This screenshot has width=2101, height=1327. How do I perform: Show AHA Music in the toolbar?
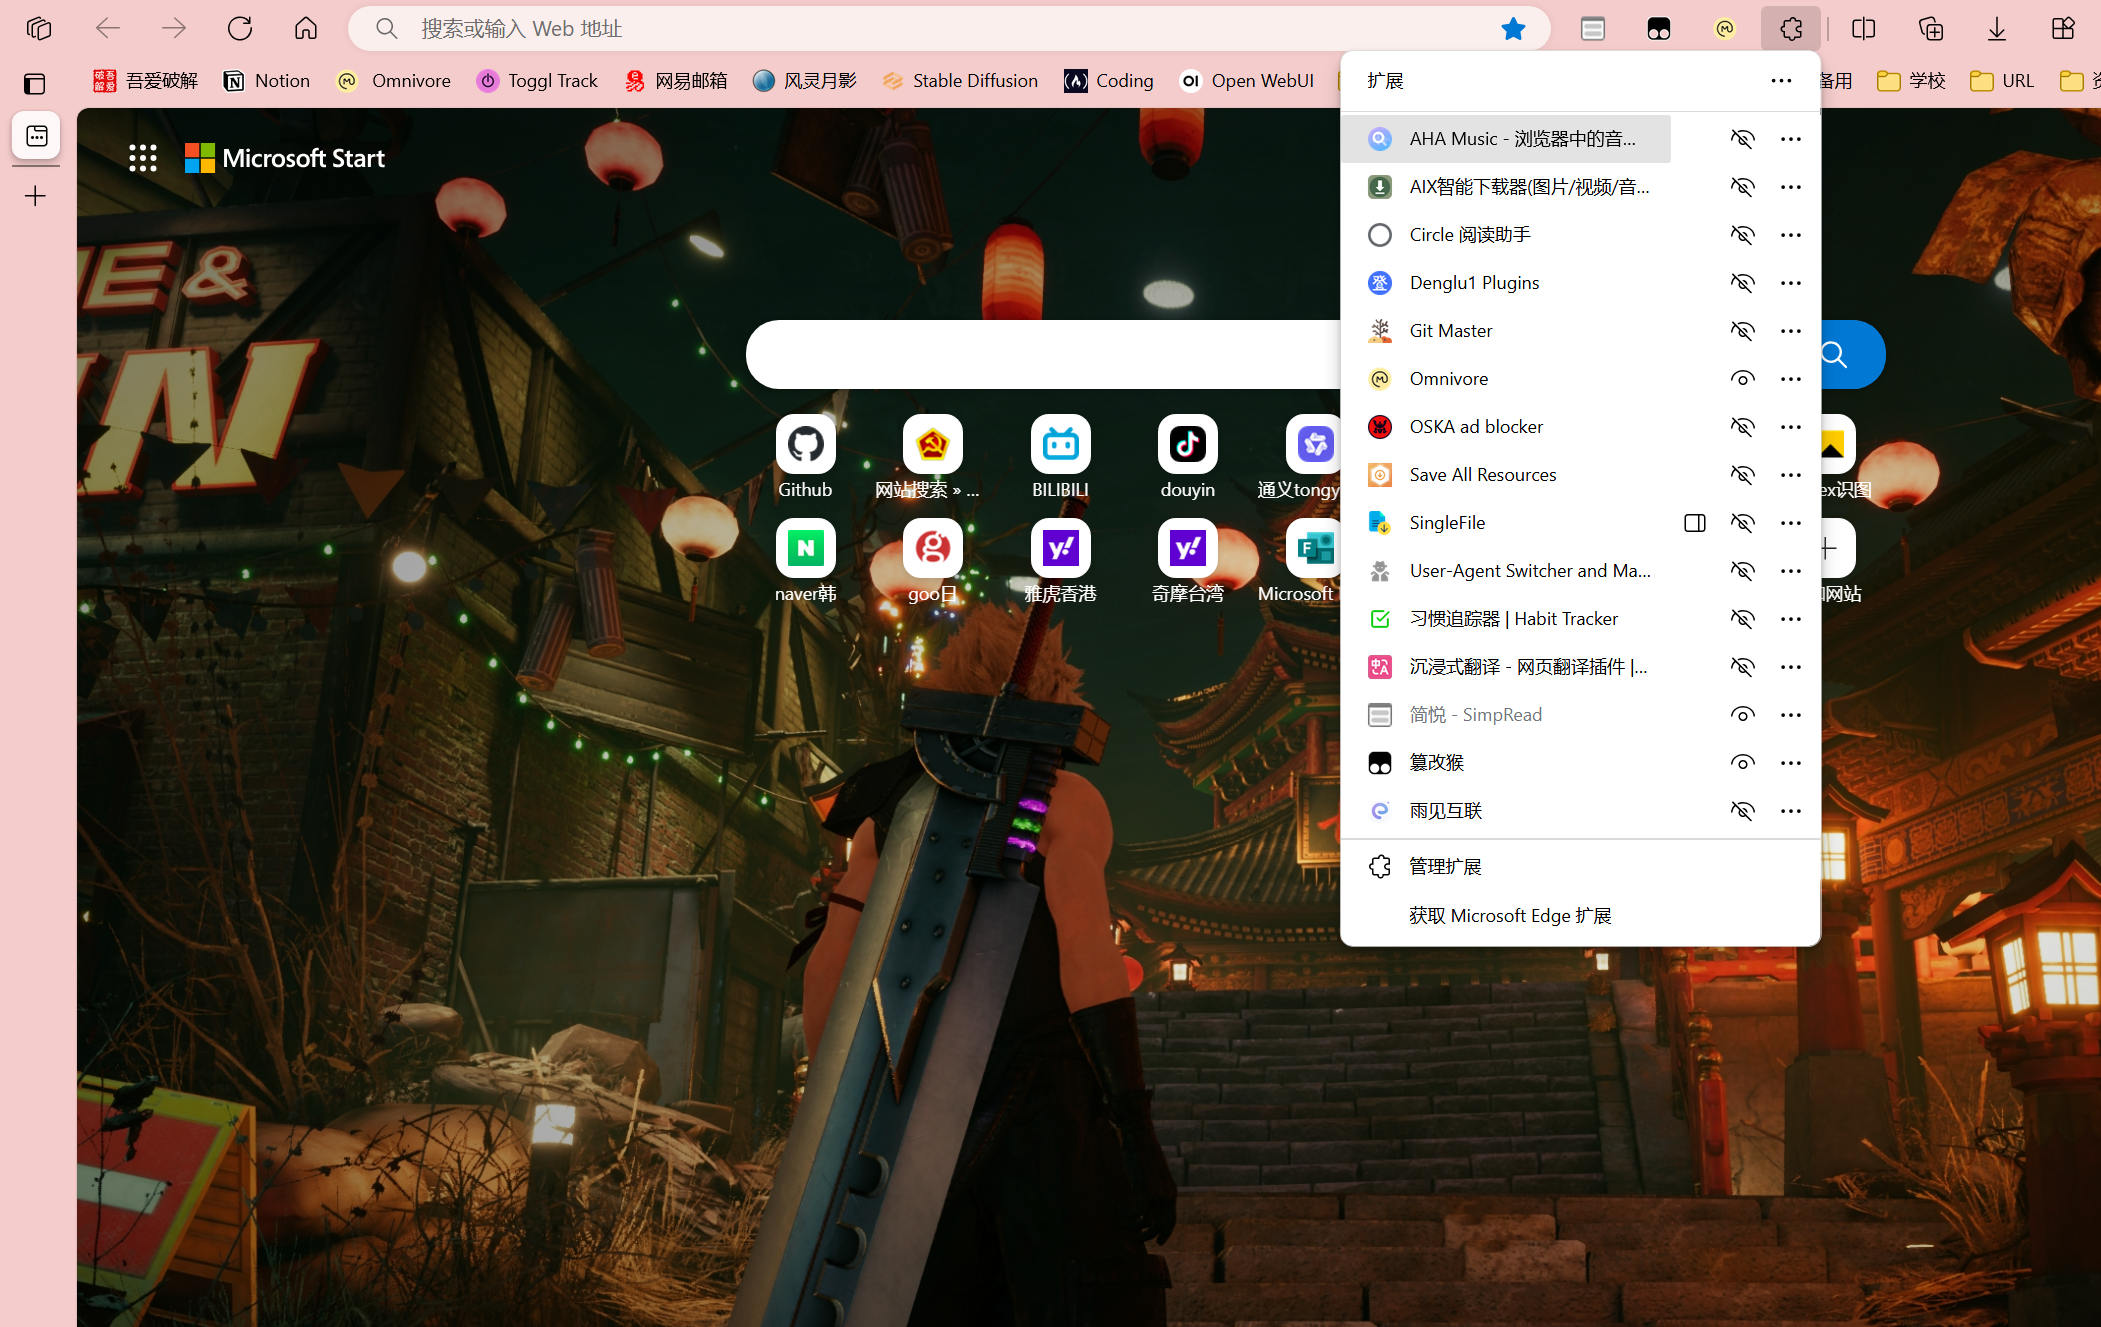(1742, 139)
